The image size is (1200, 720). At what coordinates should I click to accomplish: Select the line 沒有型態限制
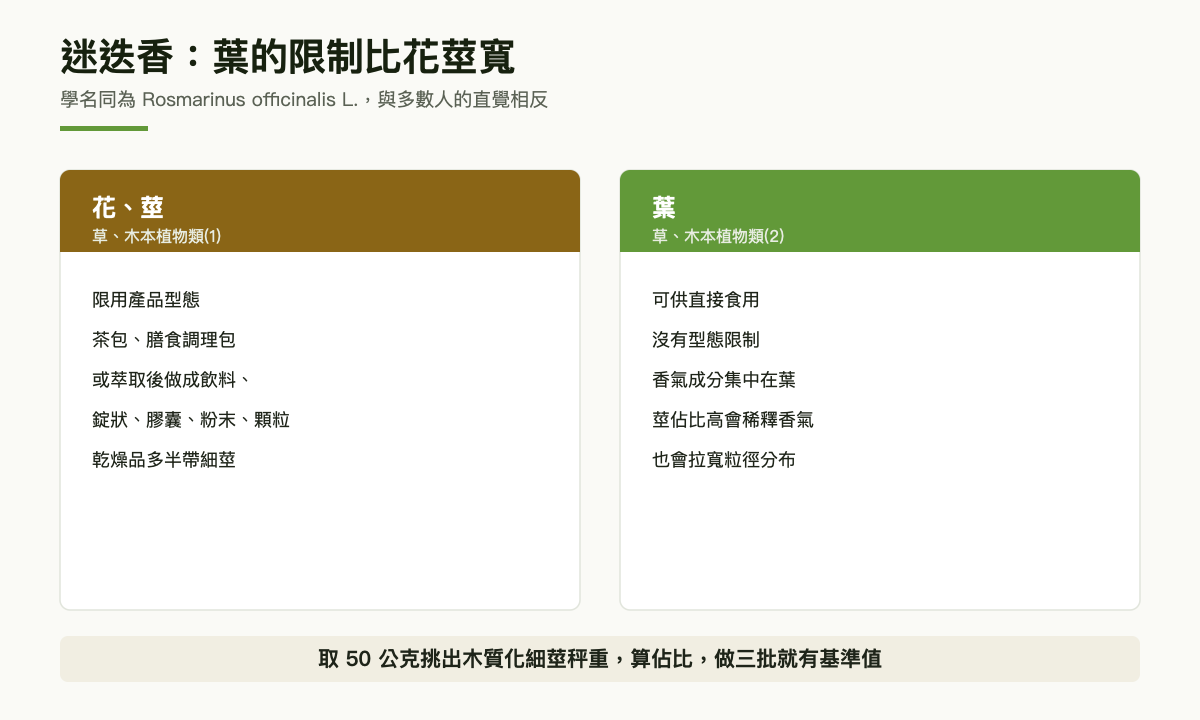706,340
